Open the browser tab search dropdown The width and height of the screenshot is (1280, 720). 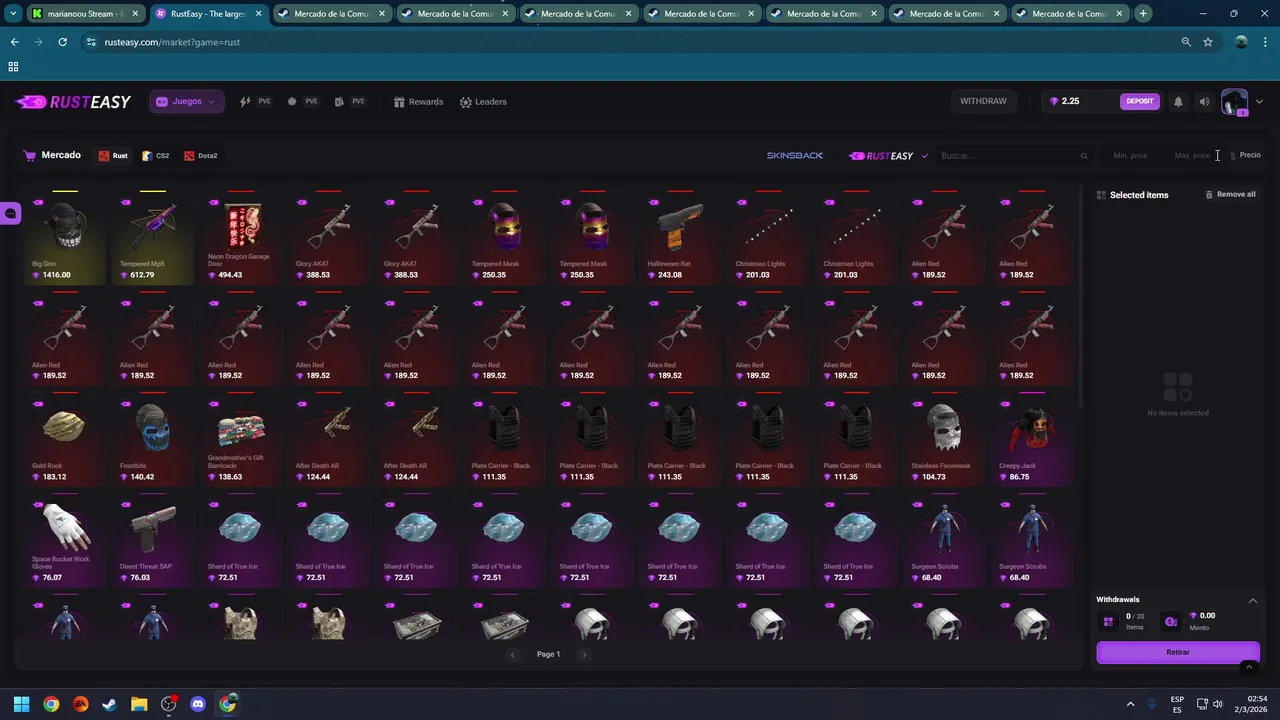click(x=12, y=14)
